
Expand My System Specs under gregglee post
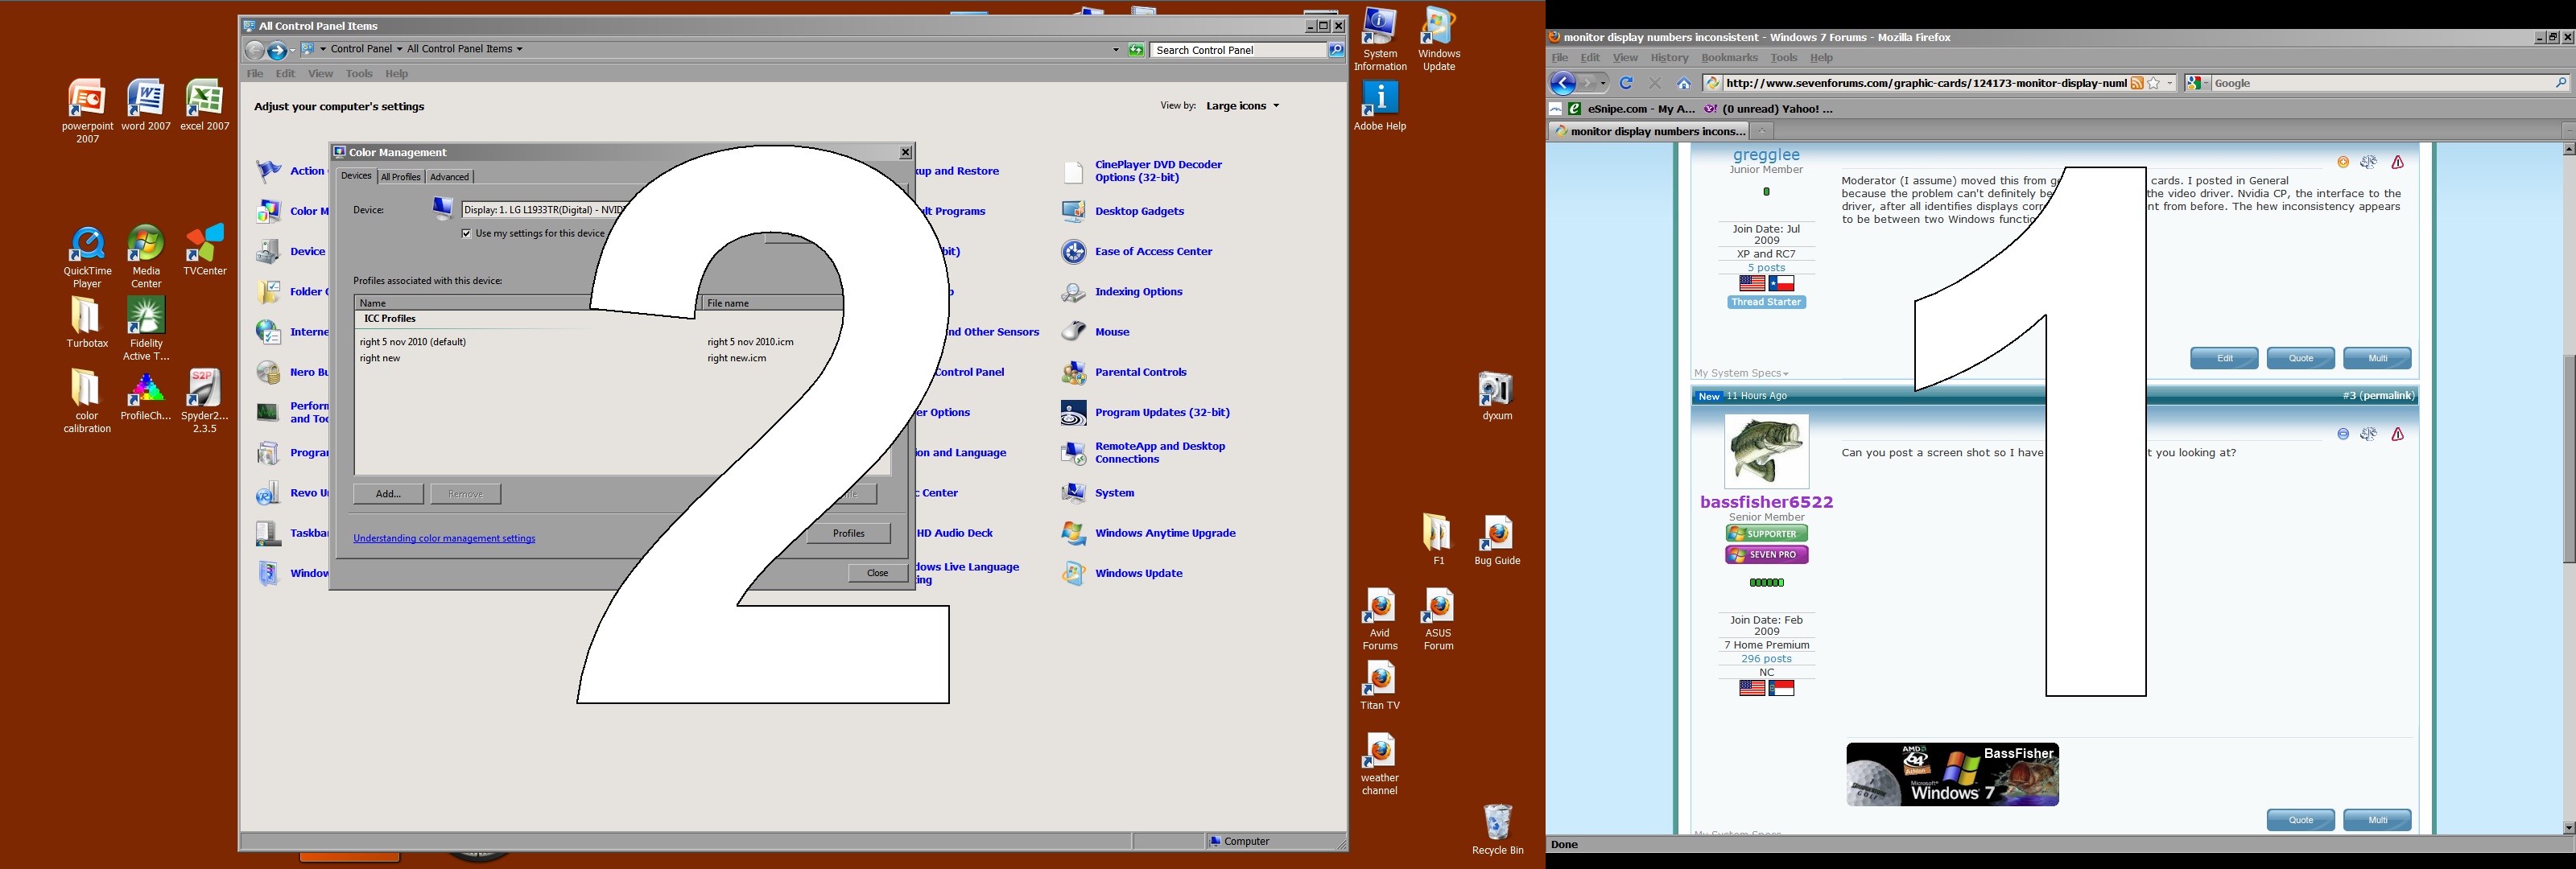click(x=1741, y=373)
